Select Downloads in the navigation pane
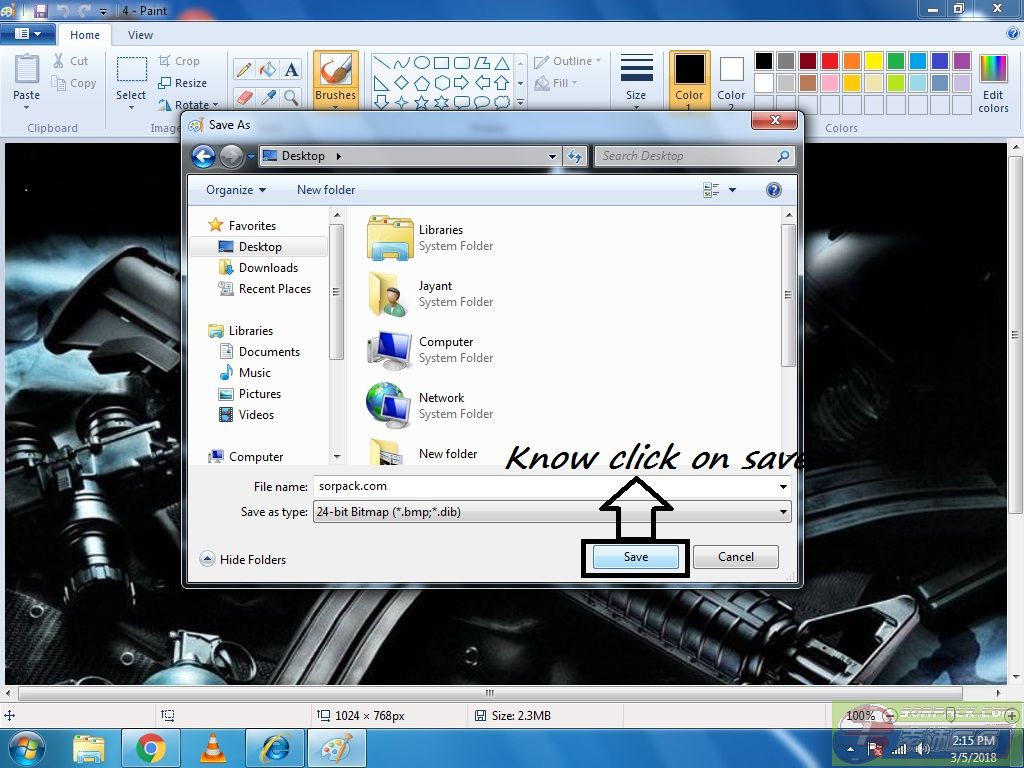 (x=268, y=268)
